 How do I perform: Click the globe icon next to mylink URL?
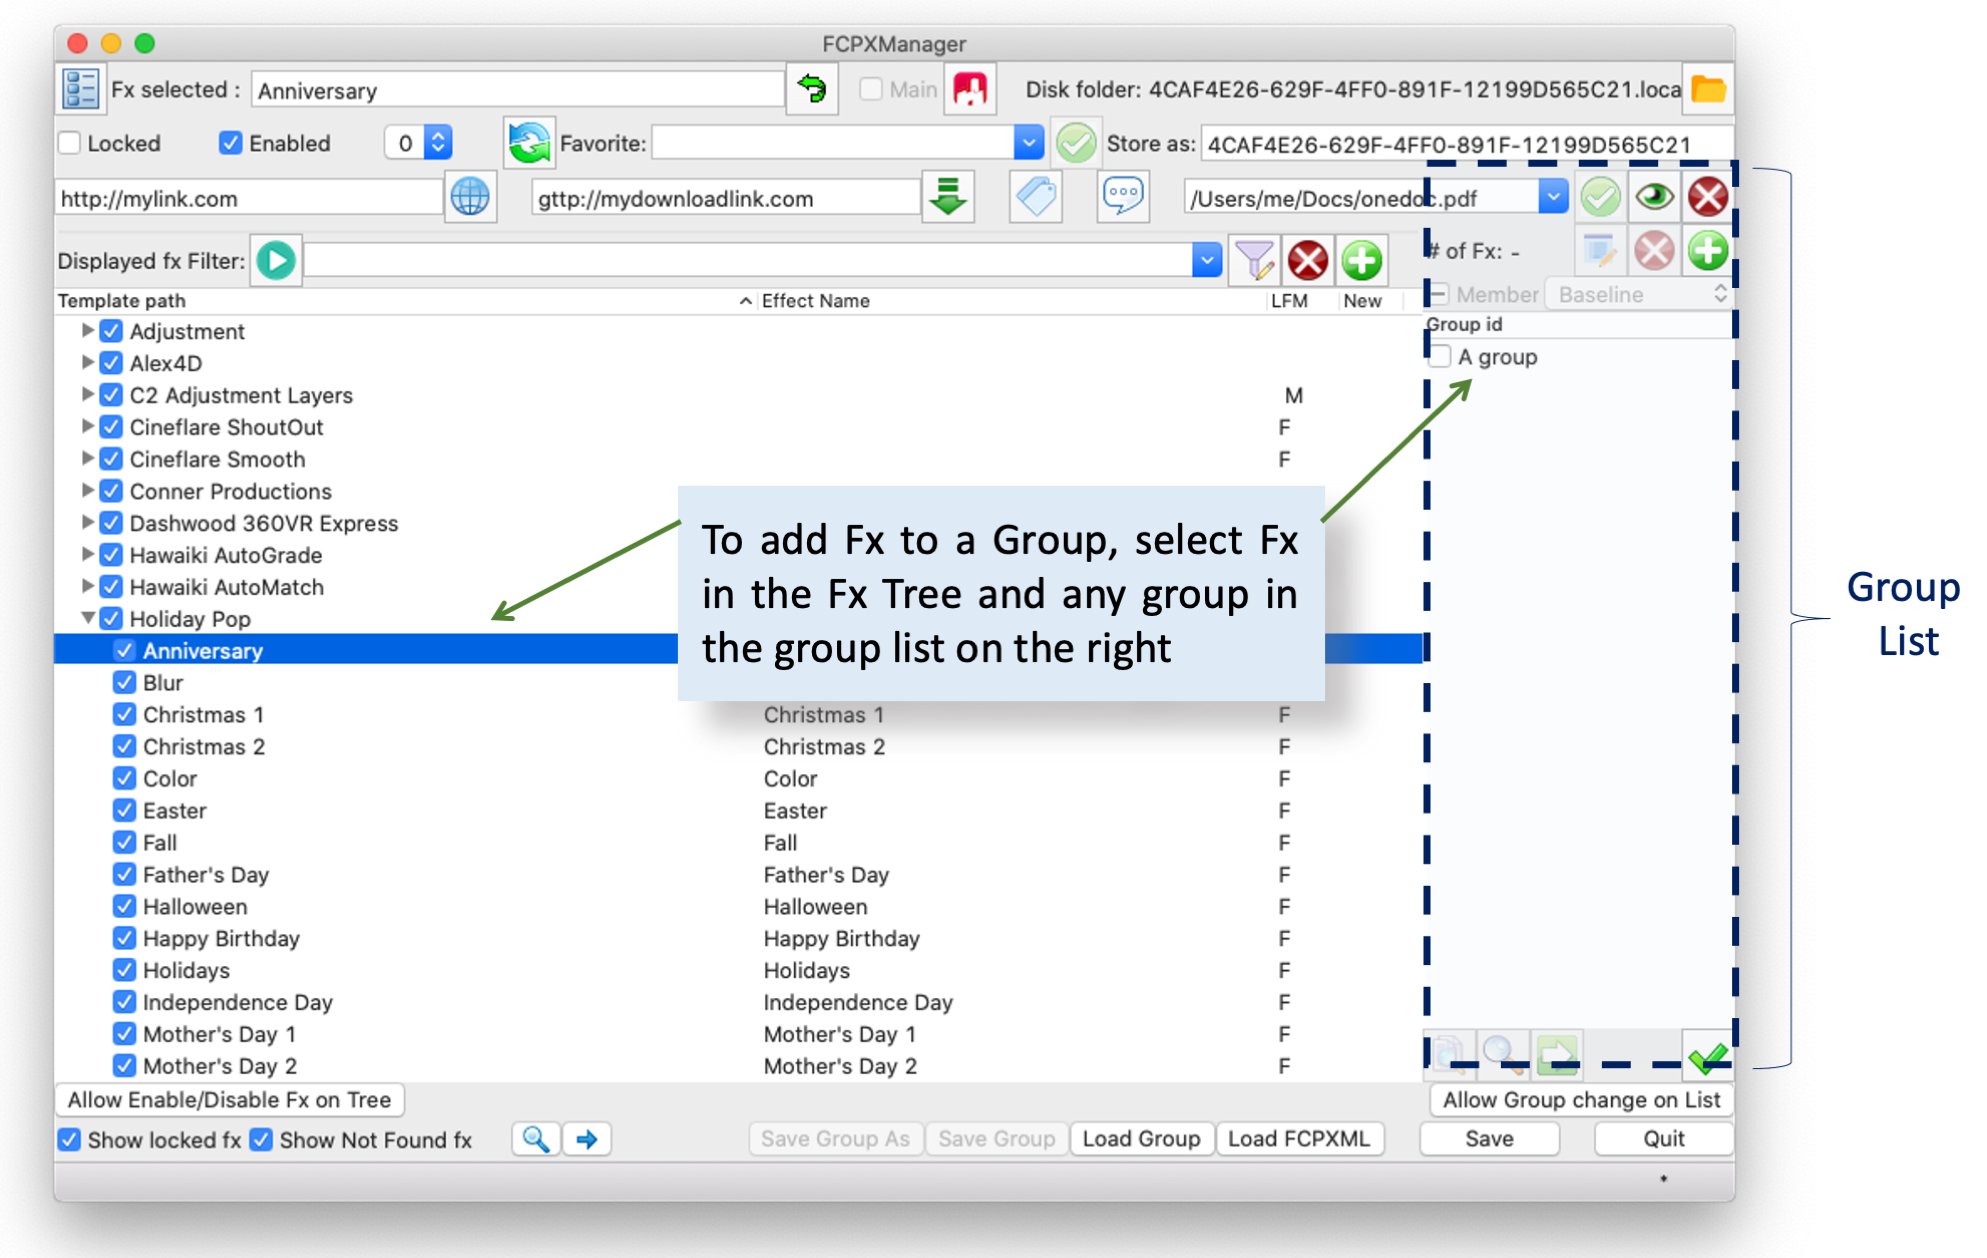pos(469,197)
